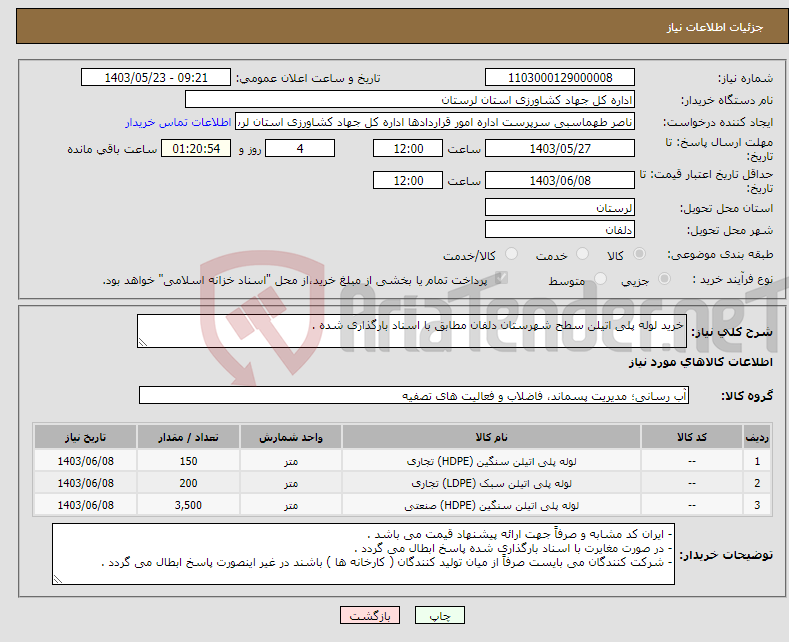Click the quantity cell 150
Screen dimensions: 789x642
click(x=188, y=461)
